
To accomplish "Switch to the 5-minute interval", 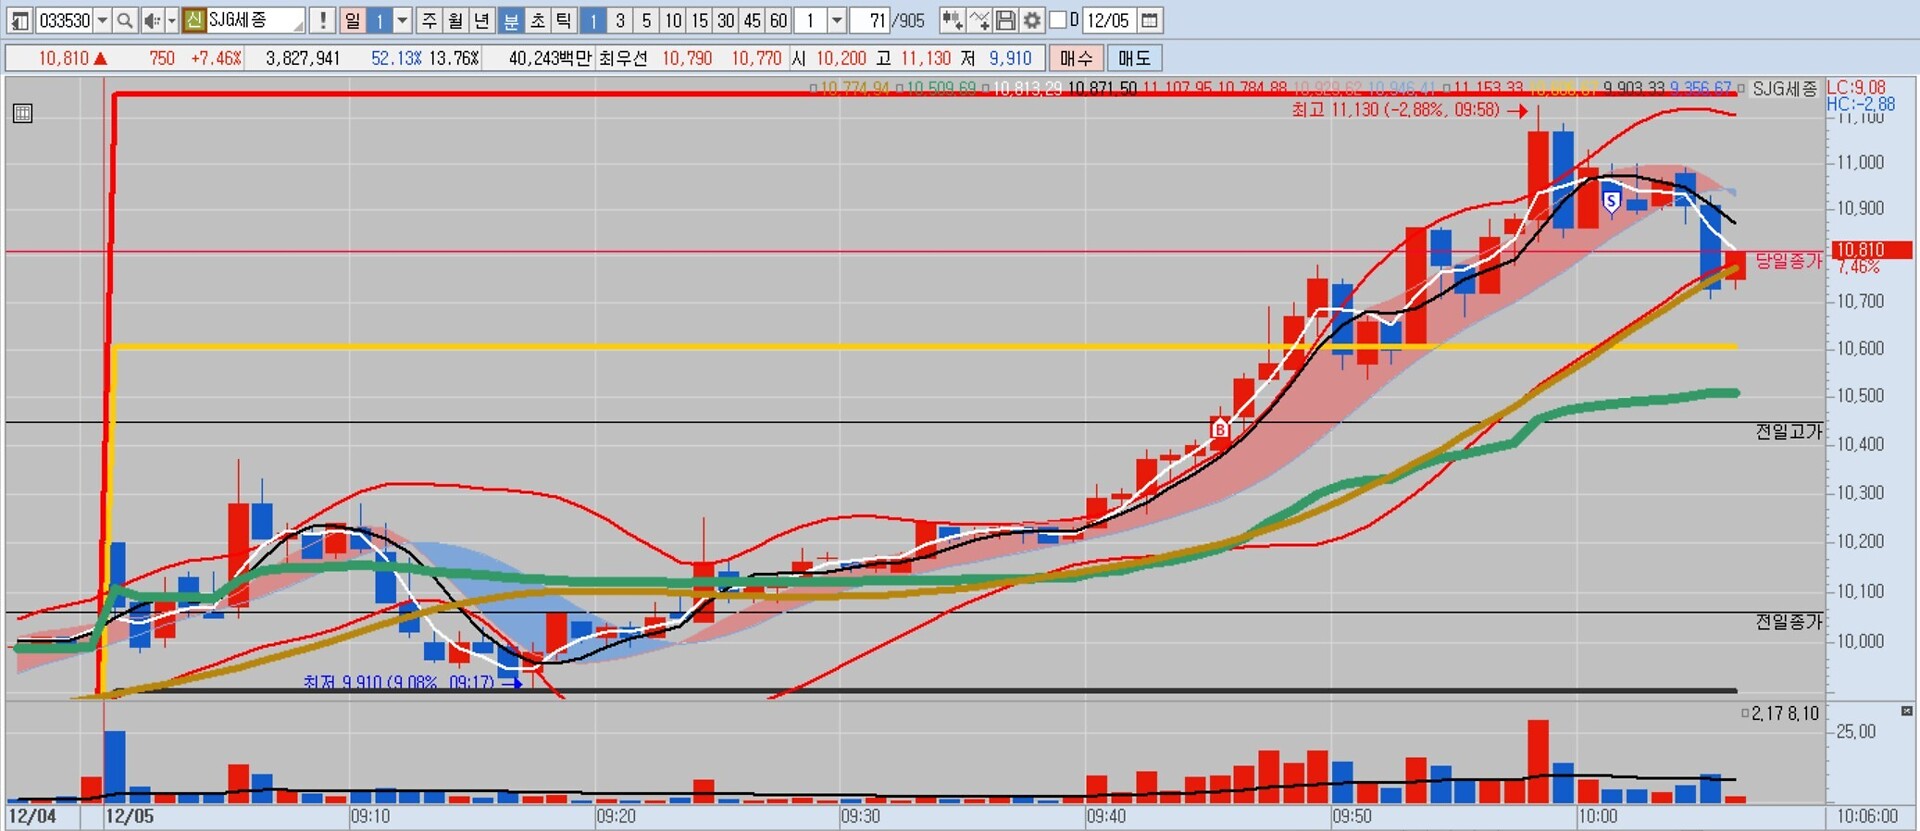I will click(646, 20).
